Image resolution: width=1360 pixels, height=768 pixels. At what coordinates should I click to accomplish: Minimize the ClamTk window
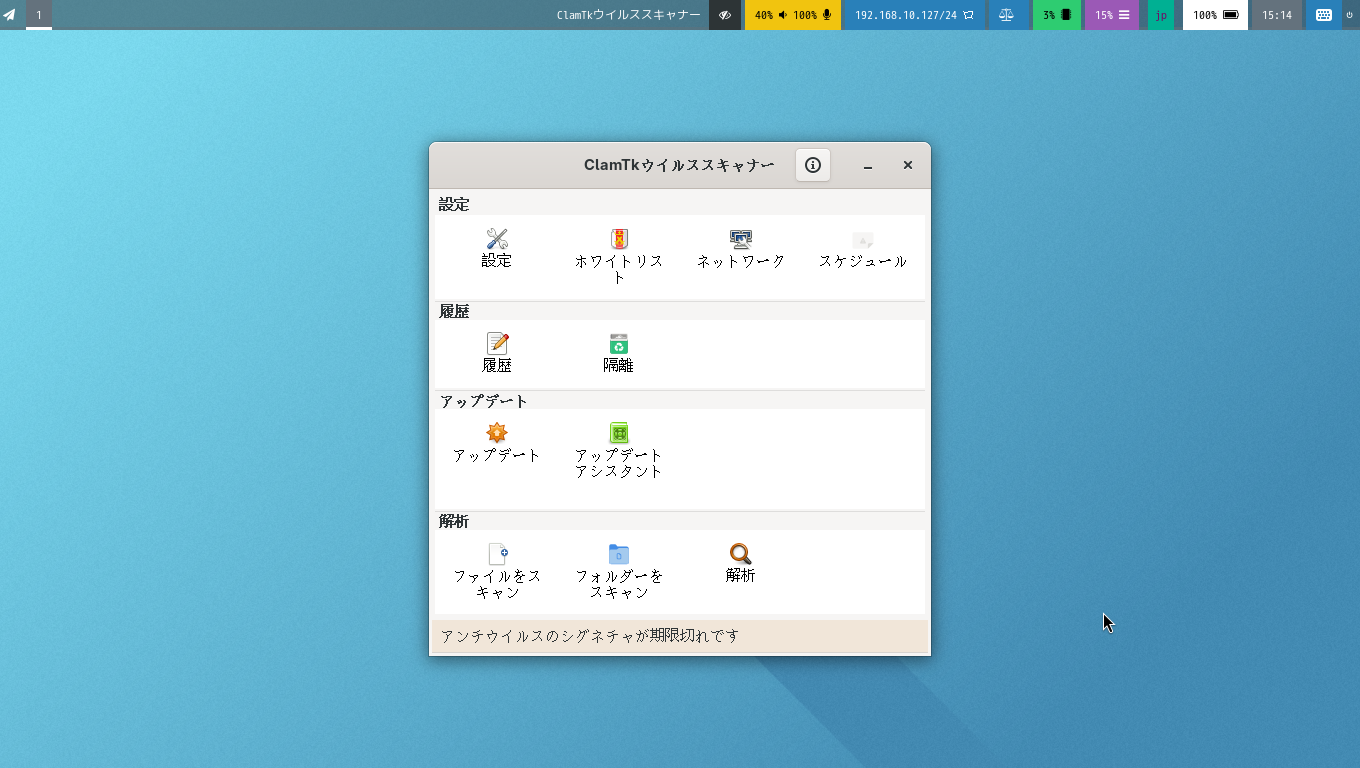tap(868, 165)
